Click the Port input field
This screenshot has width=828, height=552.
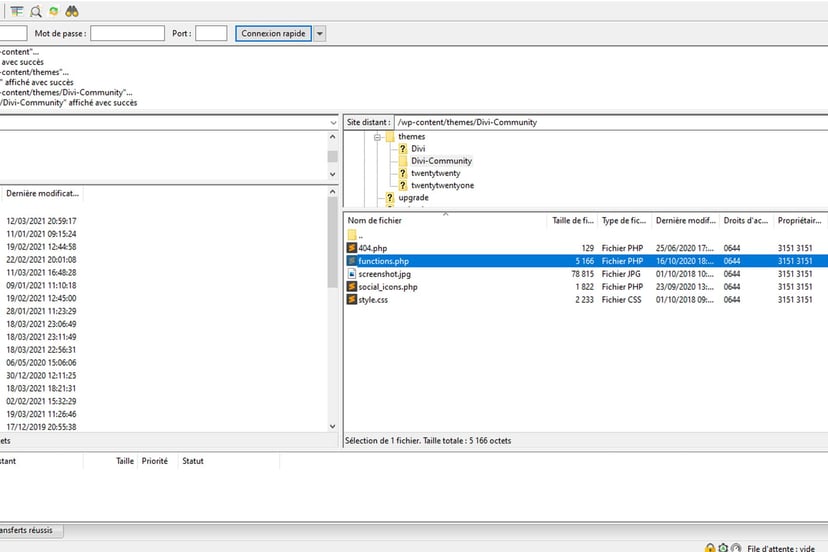211,33
